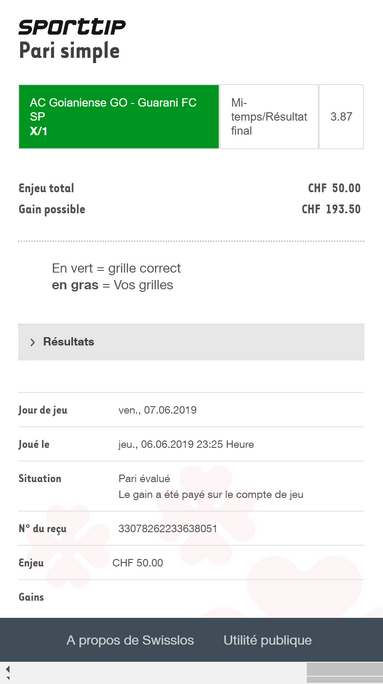Click the Gains row label
Image resolution: width=383 pixels, height=684 pixels.
31,597
